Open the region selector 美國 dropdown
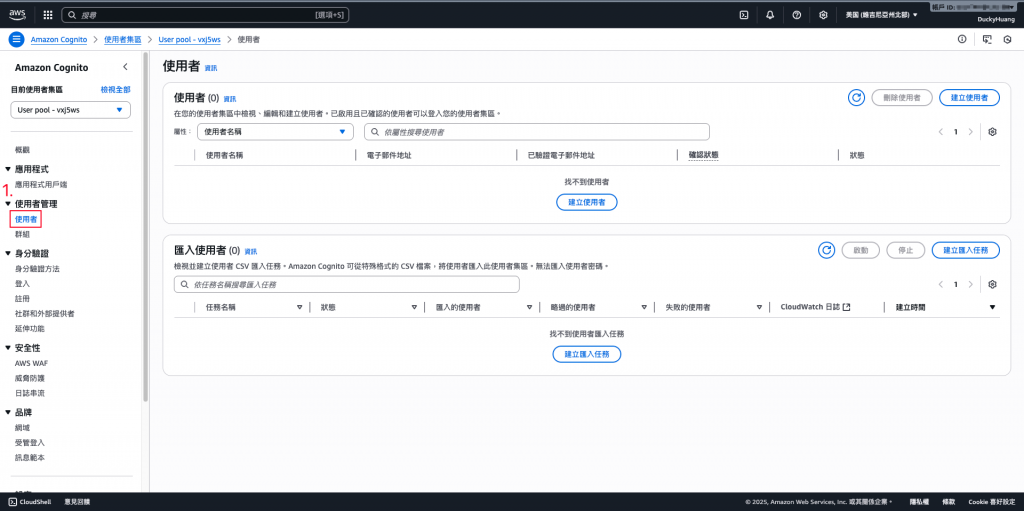The height and width of the screenshot is (511, 1024). click(882, 14)
